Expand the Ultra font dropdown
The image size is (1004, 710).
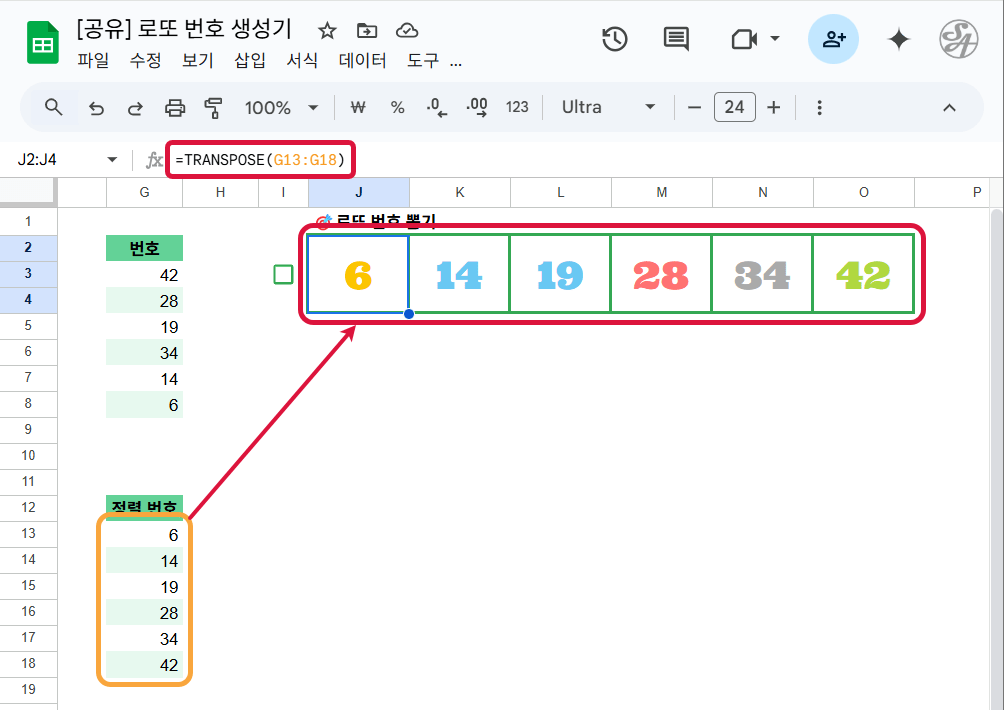click(x=608, y=107)
